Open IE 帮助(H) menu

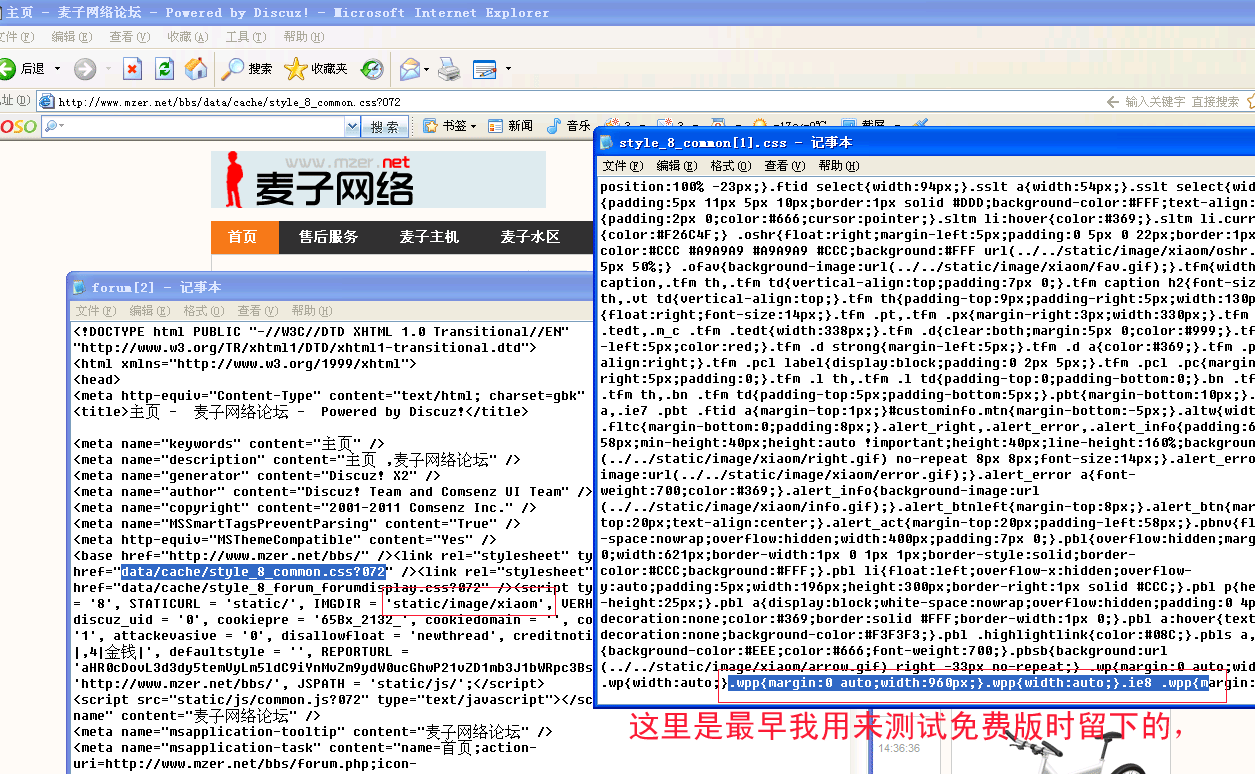click(x=304, y=37)
